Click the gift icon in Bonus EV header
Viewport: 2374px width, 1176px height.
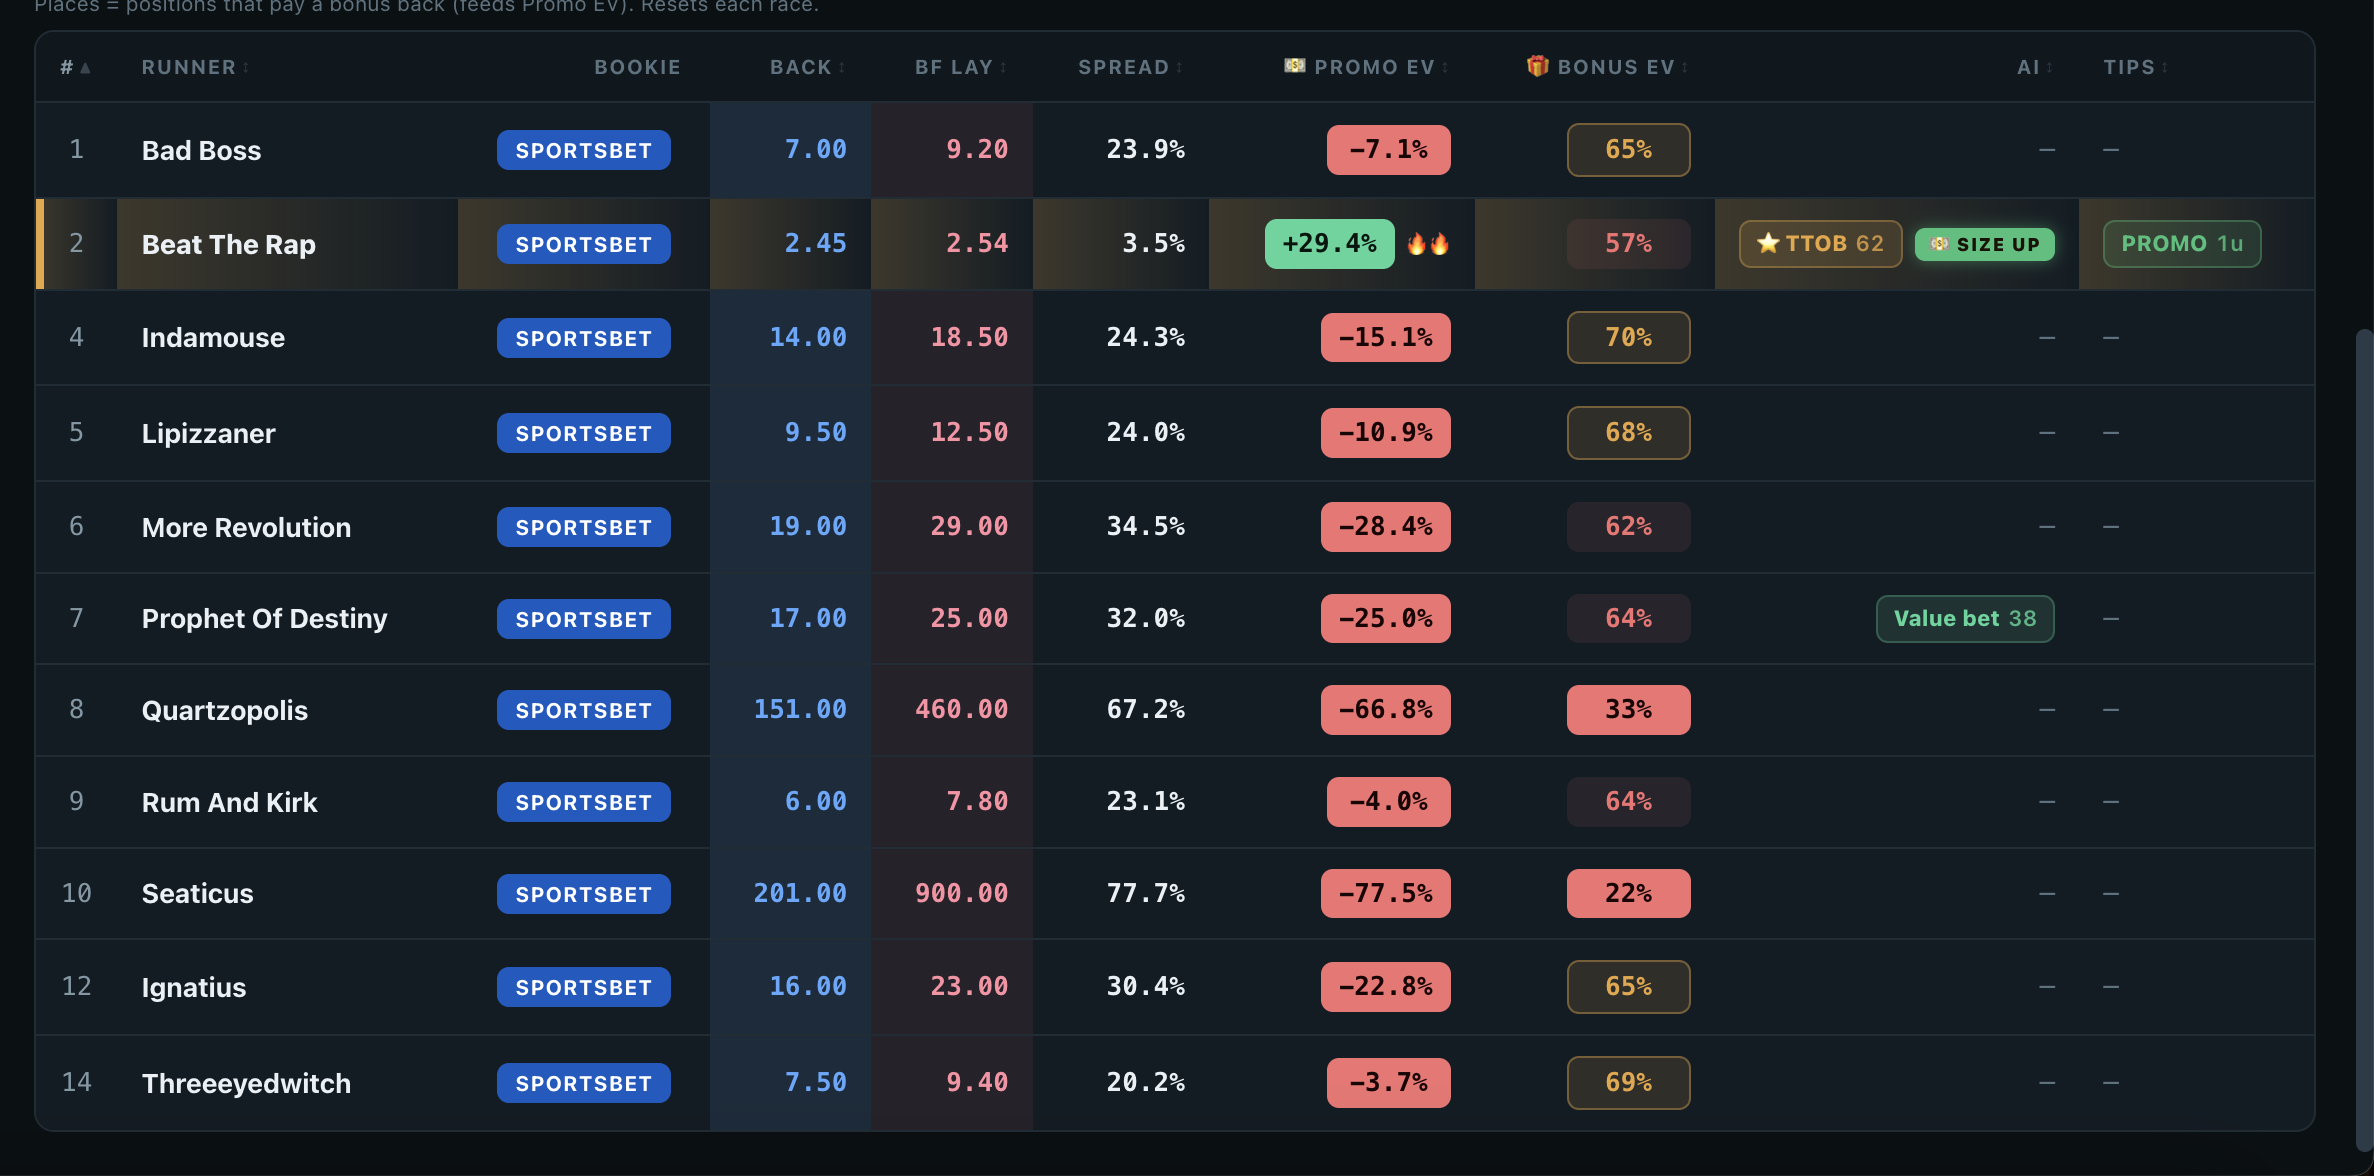1537,66
